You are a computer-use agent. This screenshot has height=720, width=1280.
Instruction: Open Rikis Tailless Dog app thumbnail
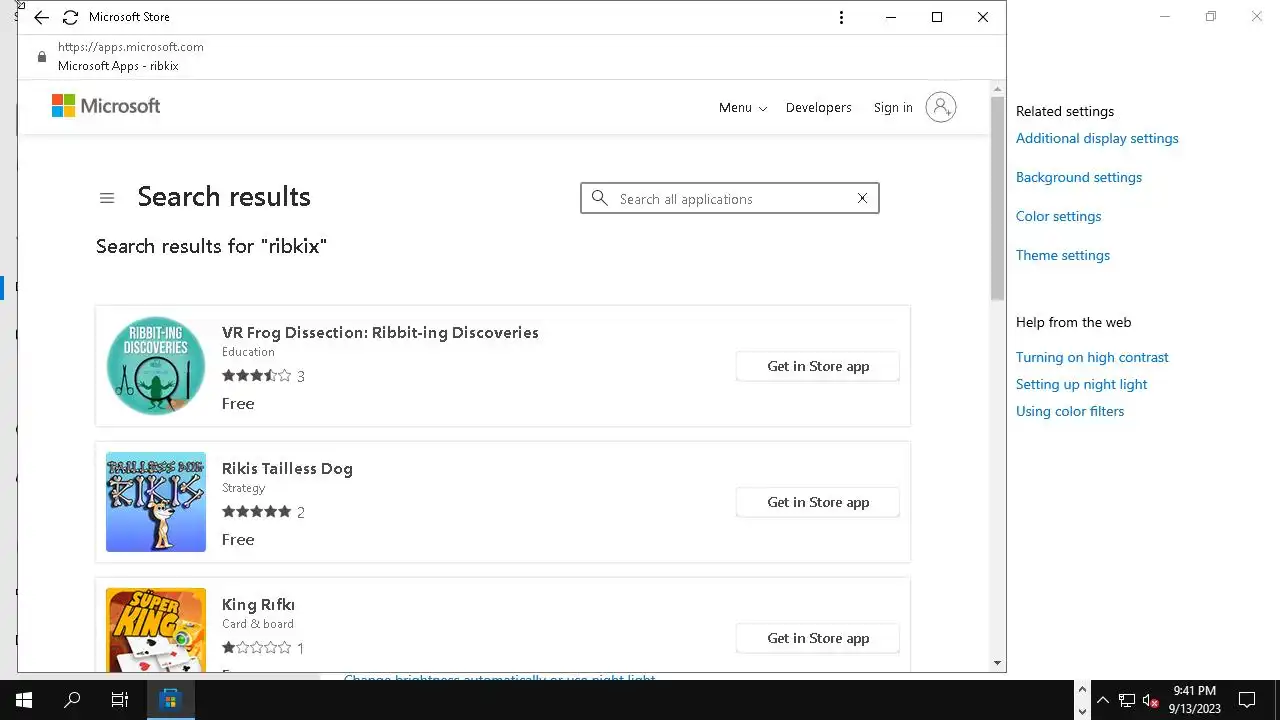pyautogui.click(x=156, y=502)
